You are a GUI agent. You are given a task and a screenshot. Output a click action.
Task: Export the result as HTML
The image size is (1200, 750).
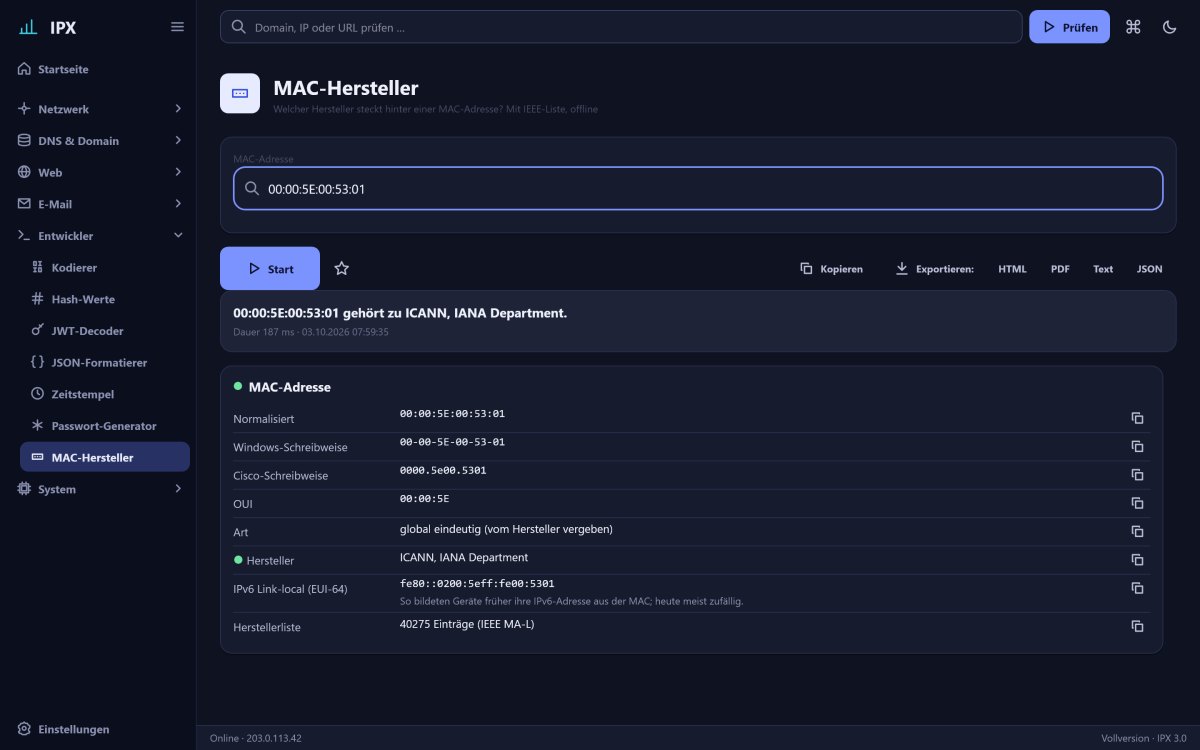1012,269
